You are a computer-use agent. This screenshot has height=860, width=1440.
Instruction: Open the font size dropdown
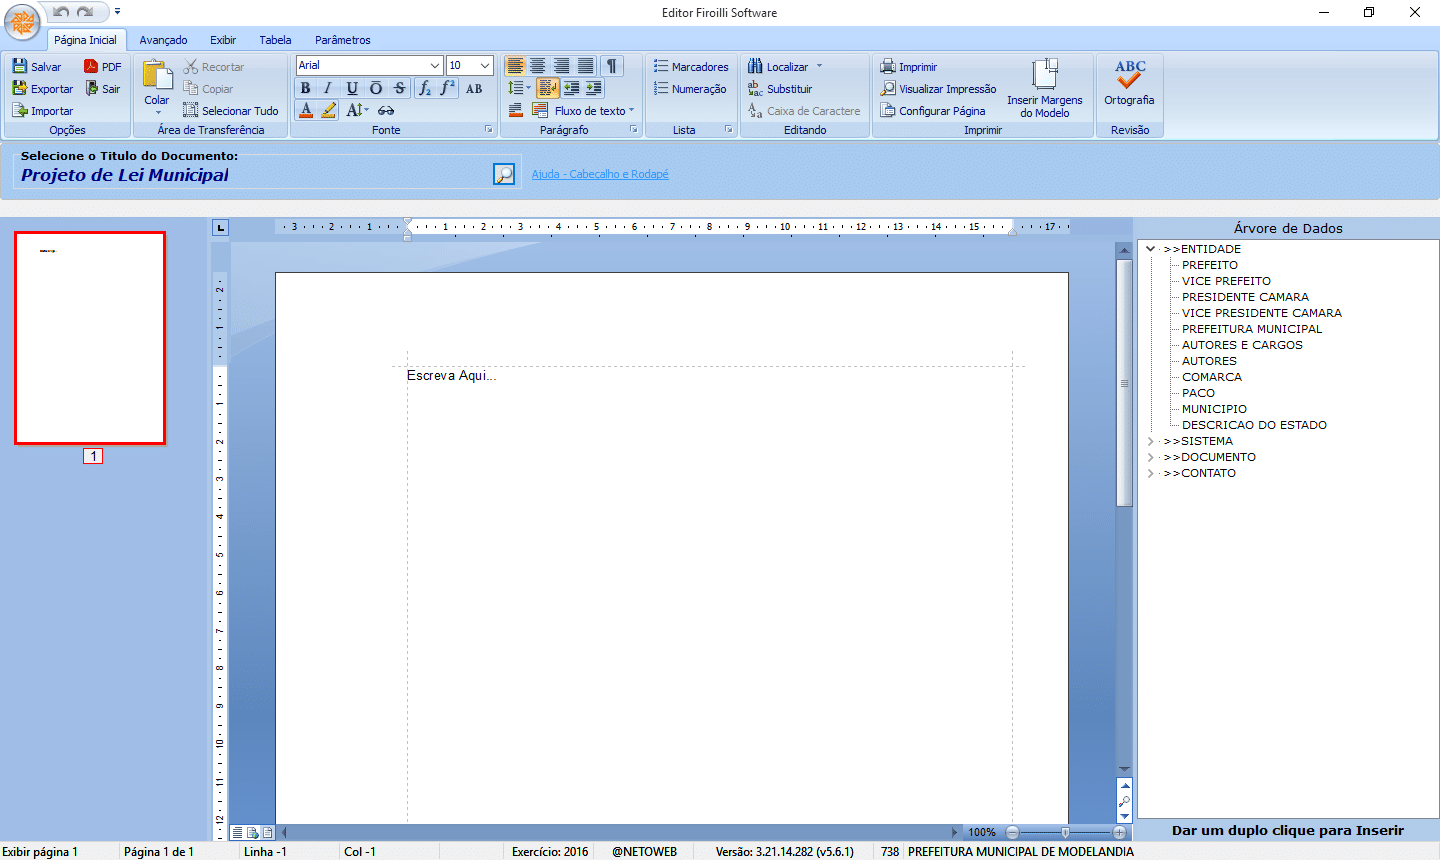[485, 66]
